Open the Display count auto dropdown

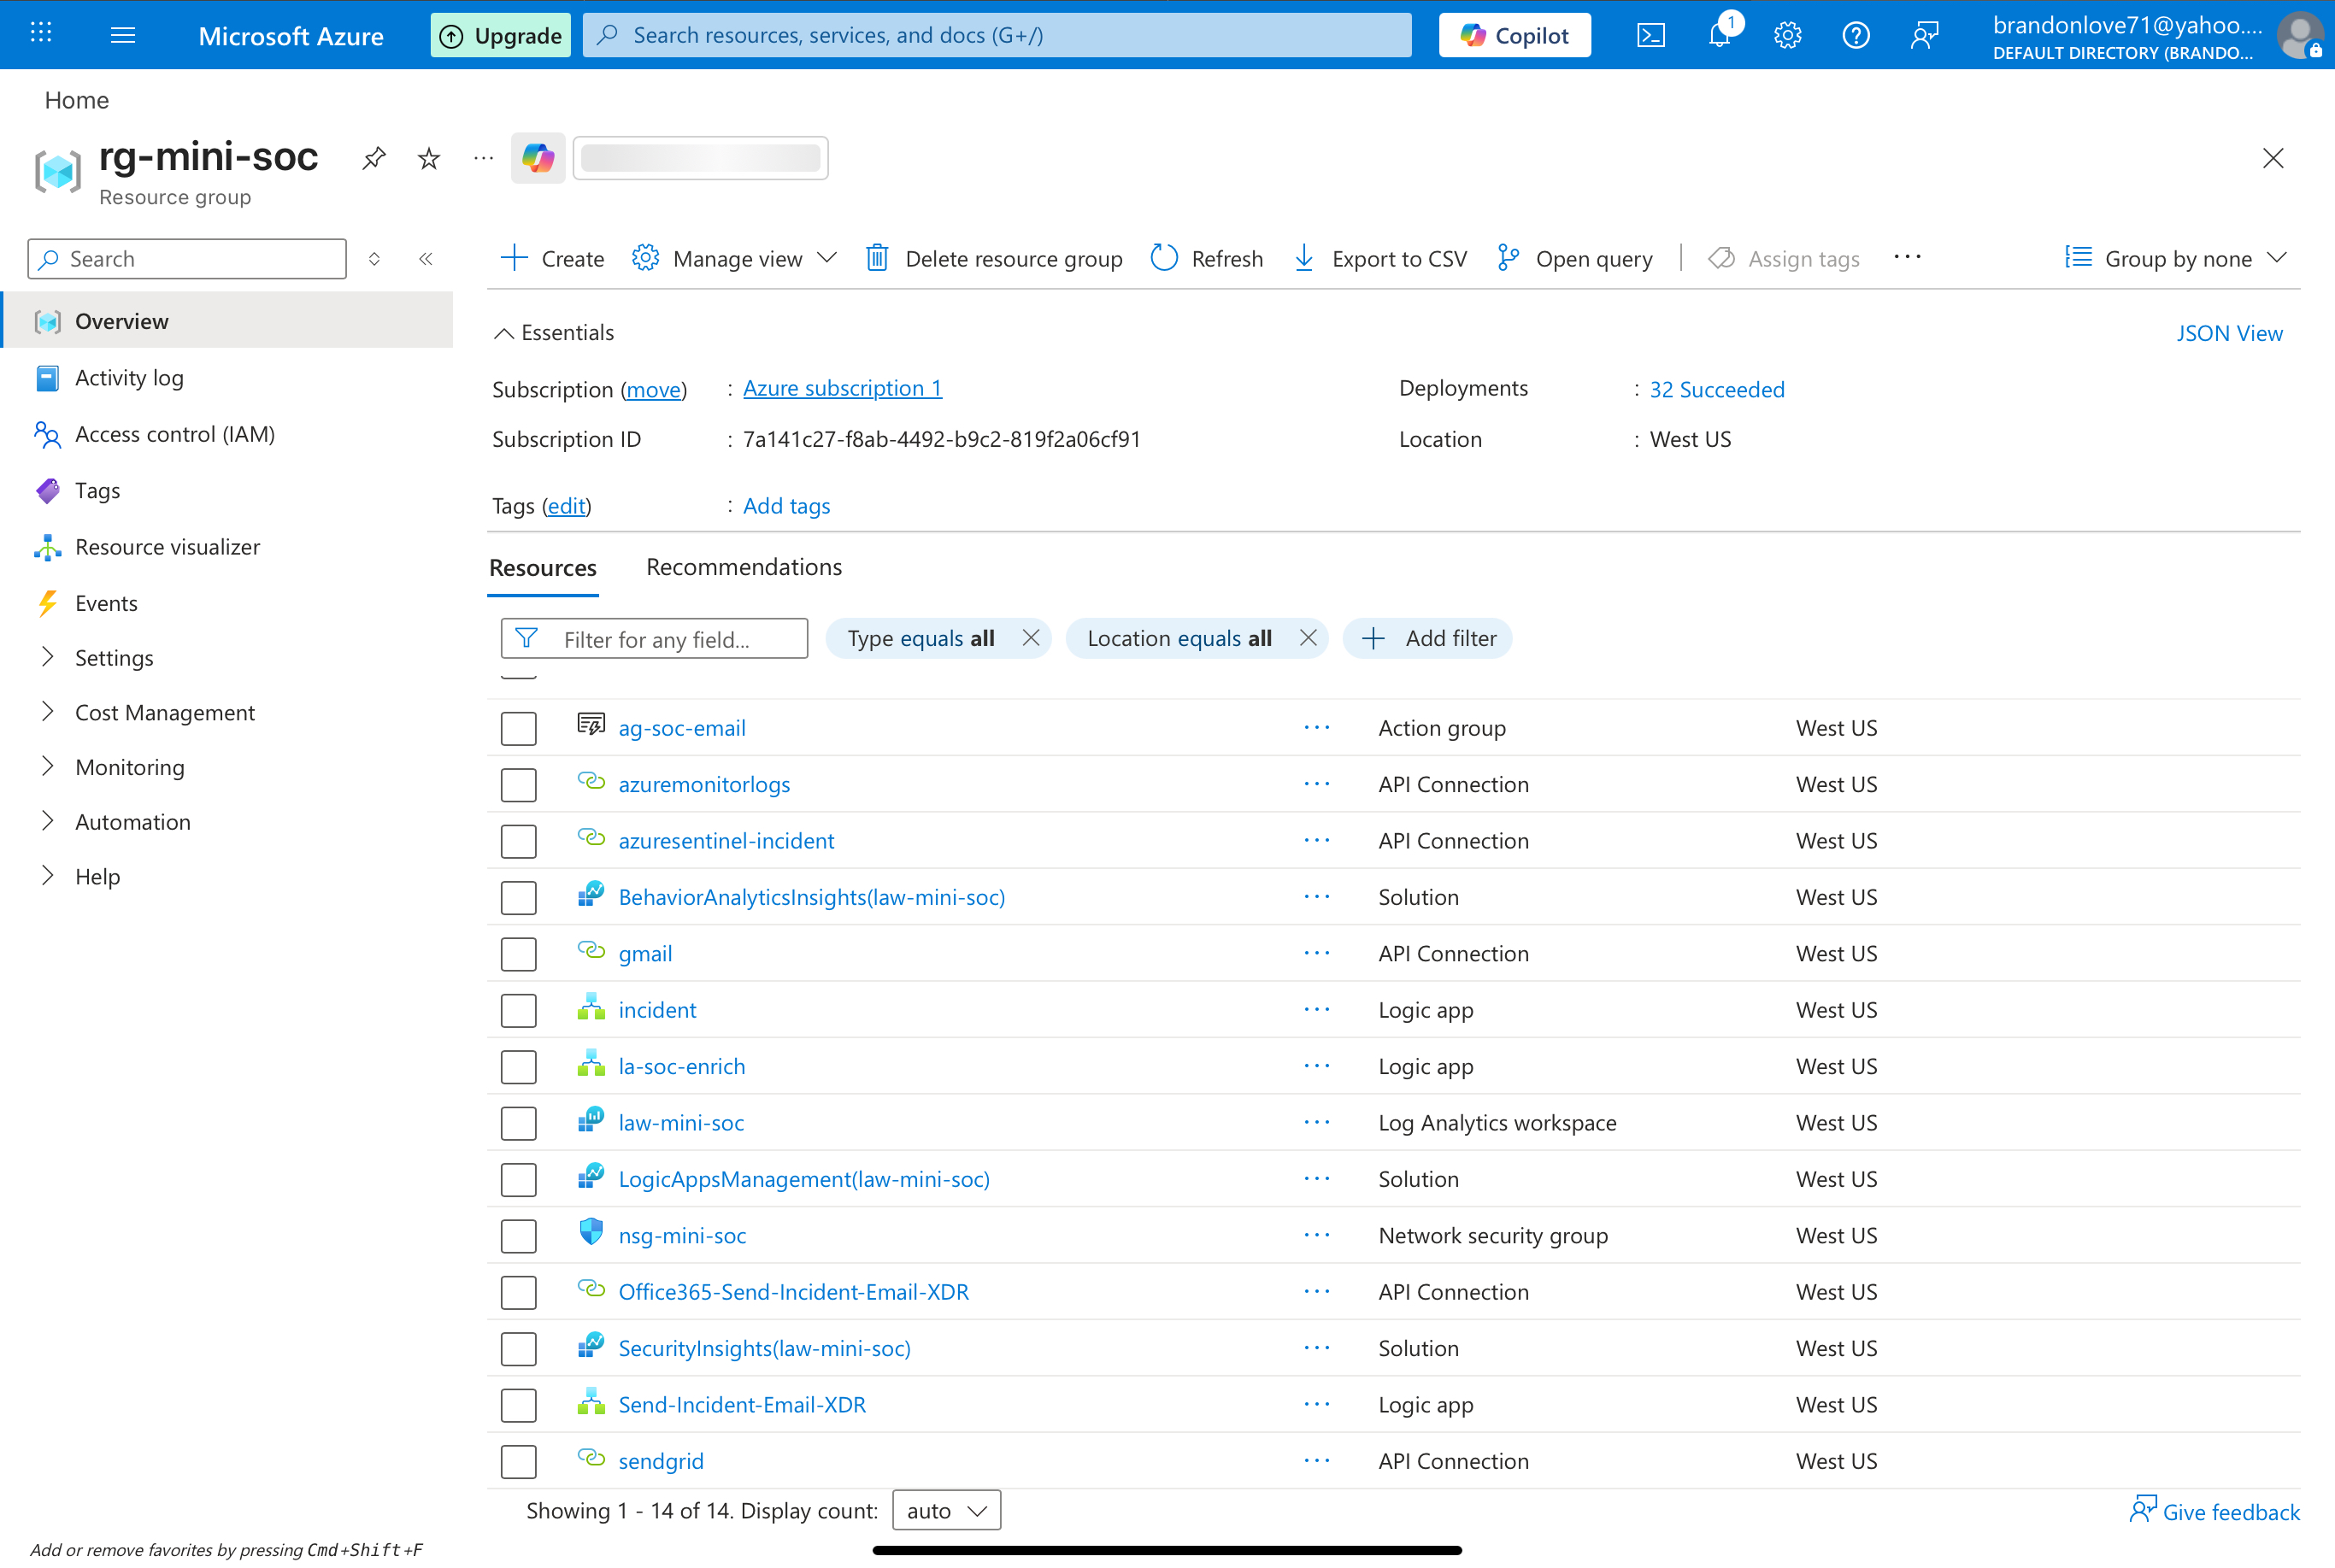[946, 1510]
